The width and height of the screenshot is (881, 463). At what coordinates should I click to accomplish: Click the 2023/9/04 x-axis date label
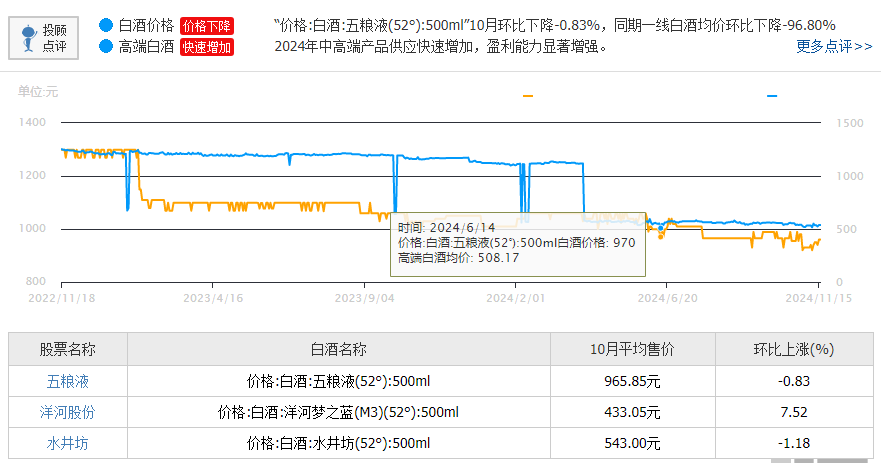[365, 298]
